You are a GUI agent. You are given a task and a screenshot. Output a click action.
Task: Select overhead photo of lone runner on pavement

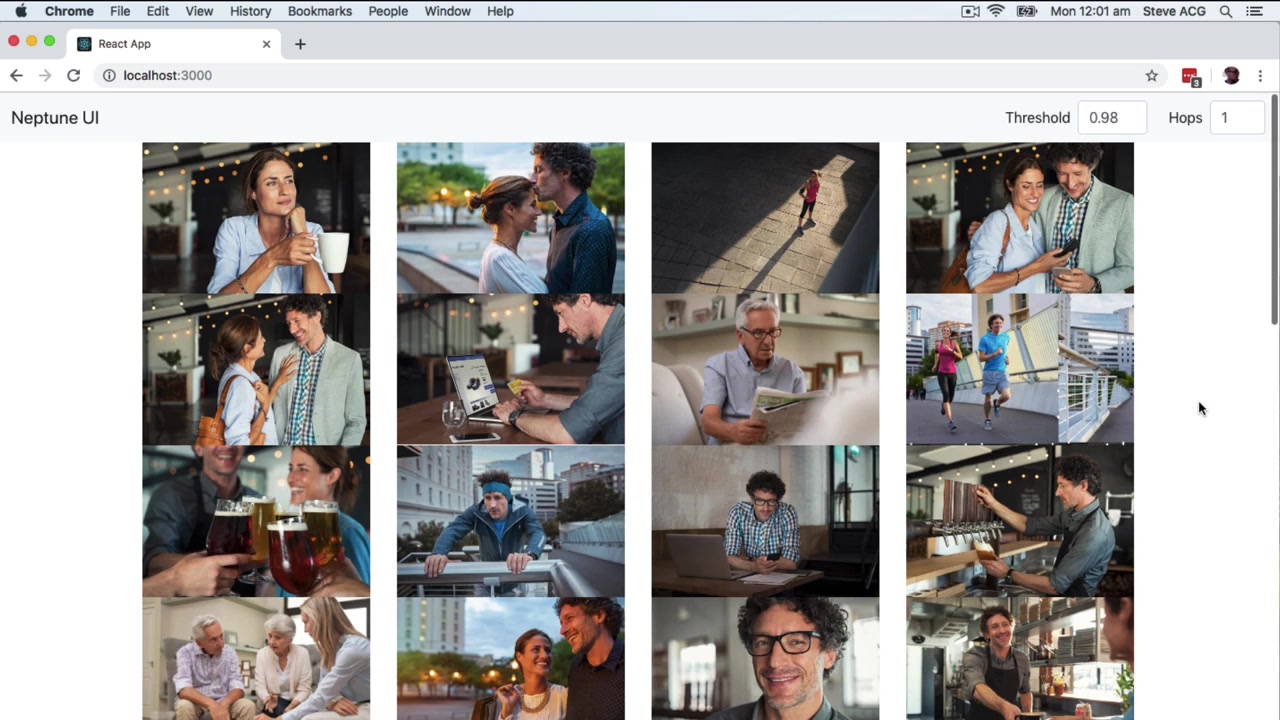pyautogui.click(x=765, y=218)
